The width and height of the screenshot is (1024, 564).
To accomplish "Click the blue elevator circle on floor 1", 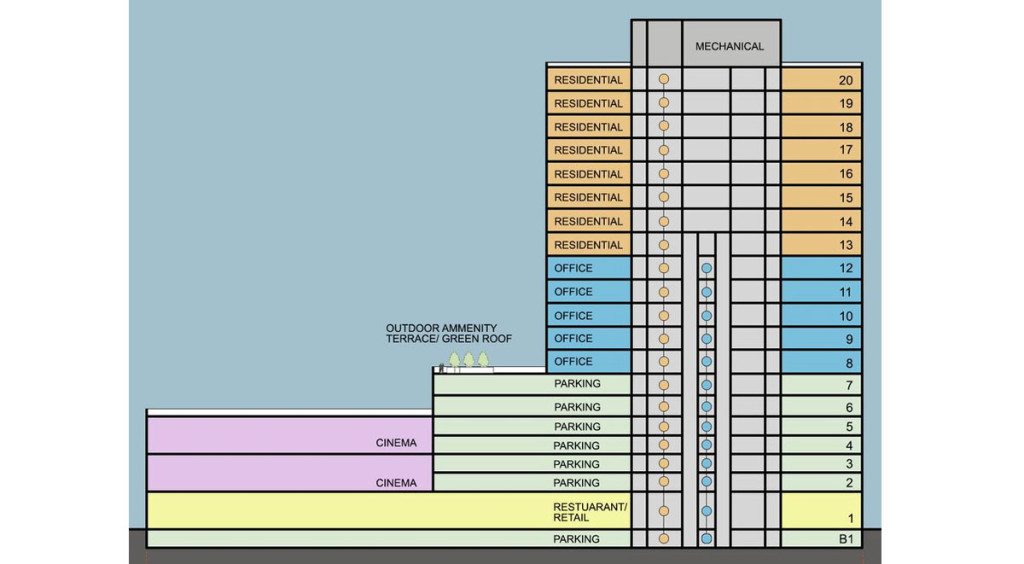I will coord(706,512).
